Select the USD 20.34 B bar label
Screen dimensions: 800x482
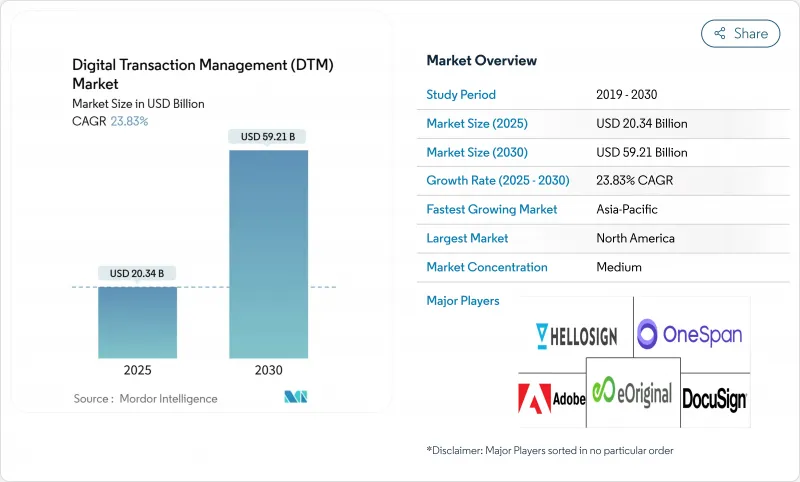point(138,273)
